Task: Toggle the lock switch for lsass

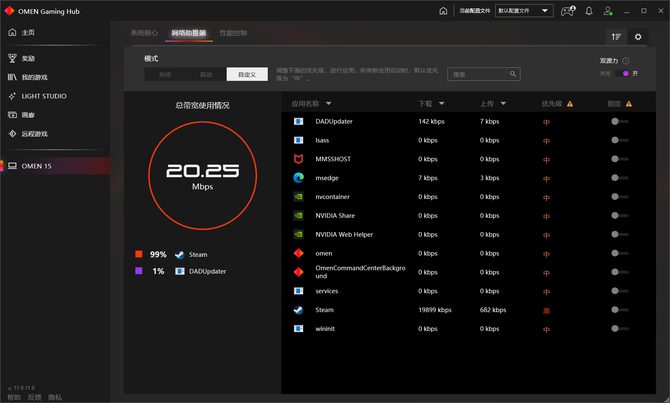Action: tap(620, 140)
